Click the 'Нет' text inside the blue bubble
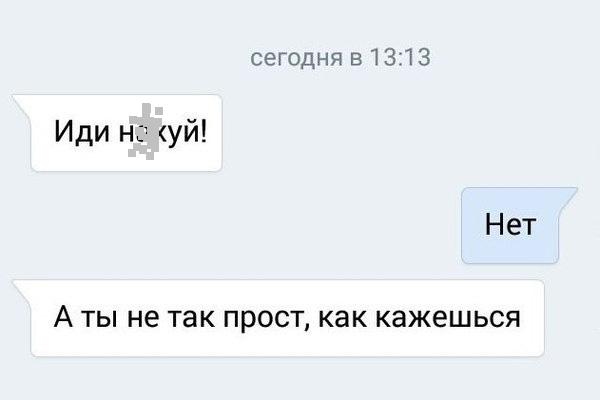Image resolution: width=600 pixels, height=400 pixels. 510,224
